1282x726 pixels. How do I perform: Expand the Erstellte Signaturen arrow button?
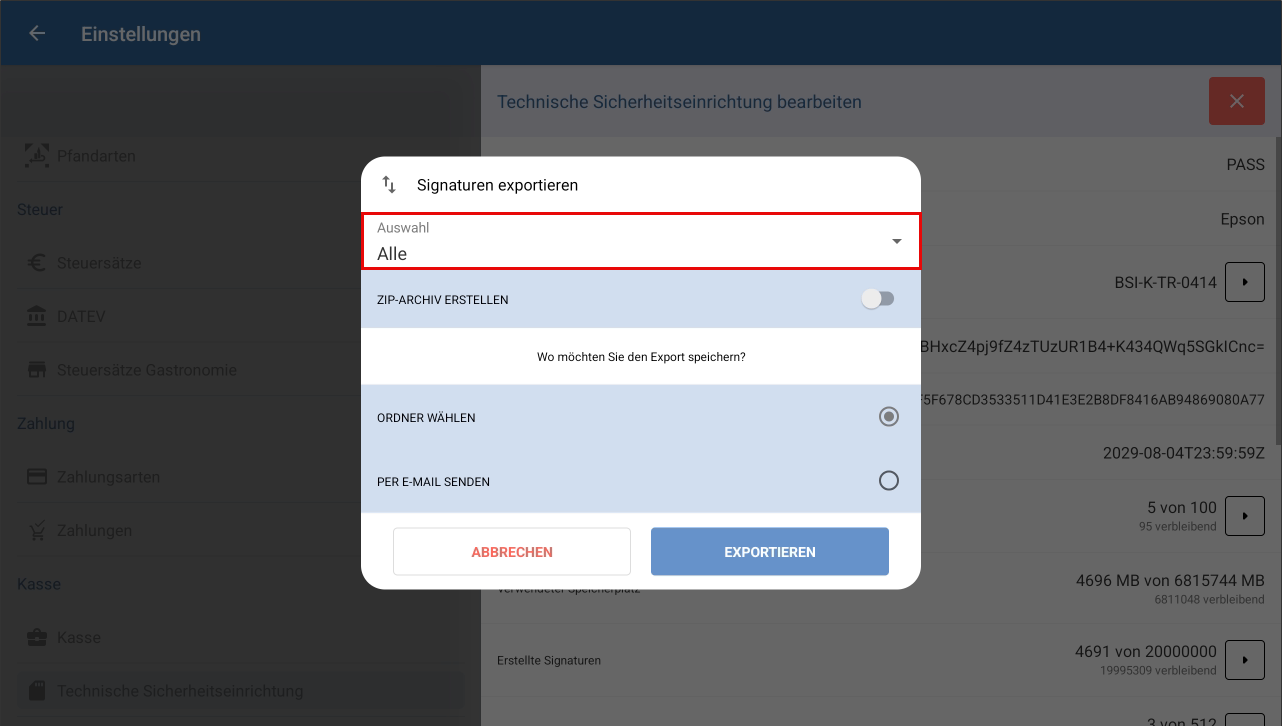pyautogui.click(x=1244, y=660)
